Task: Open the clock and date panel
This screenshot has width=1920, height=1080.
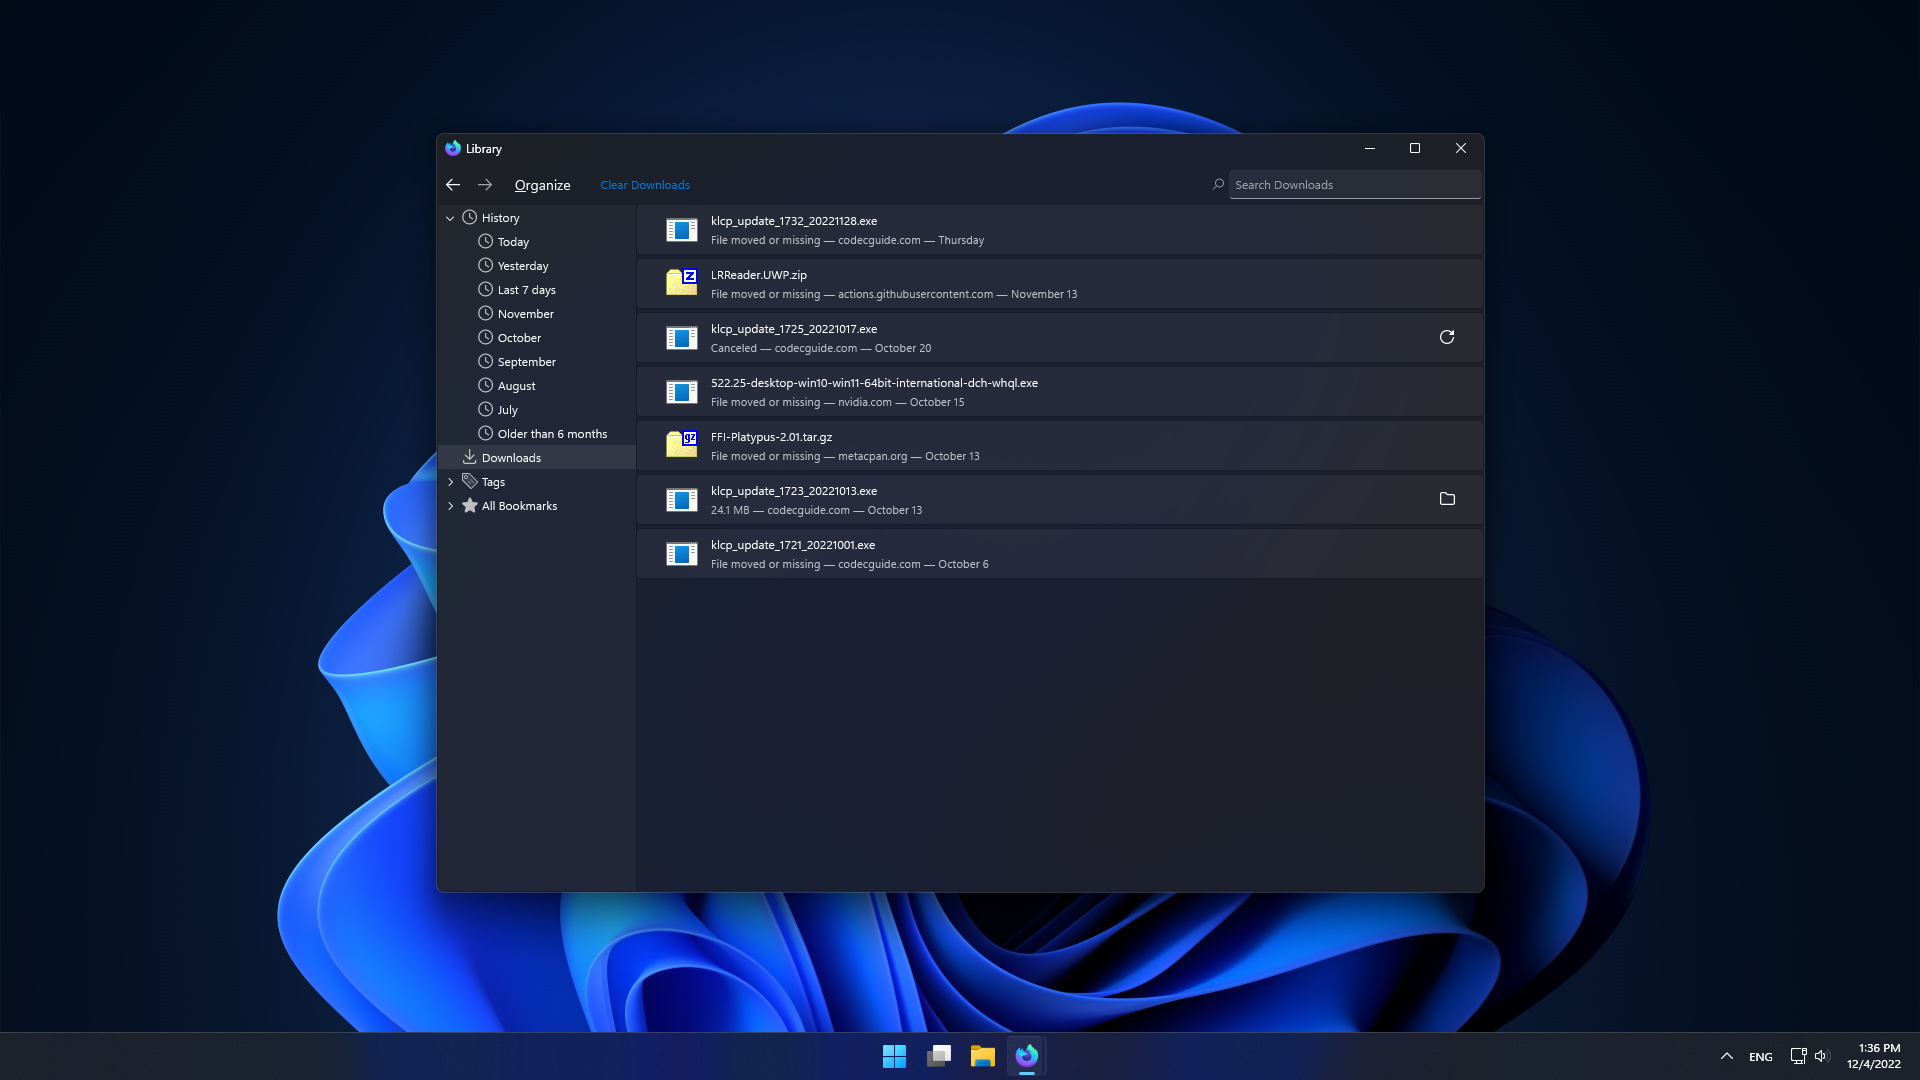Action: pos(1873,1056)
